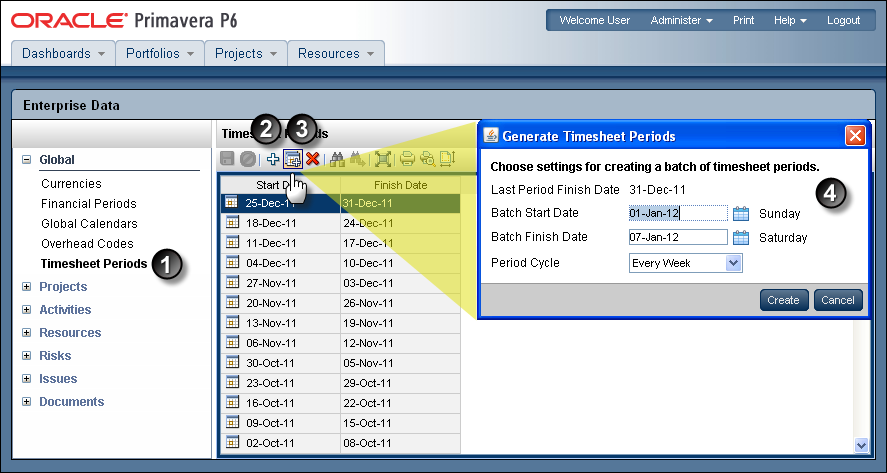Open the Batch Finish Date calendar picker
Image resolution: width=887 pixels, height=473 pixels.
pyautogui.click(x=740, y=238)
